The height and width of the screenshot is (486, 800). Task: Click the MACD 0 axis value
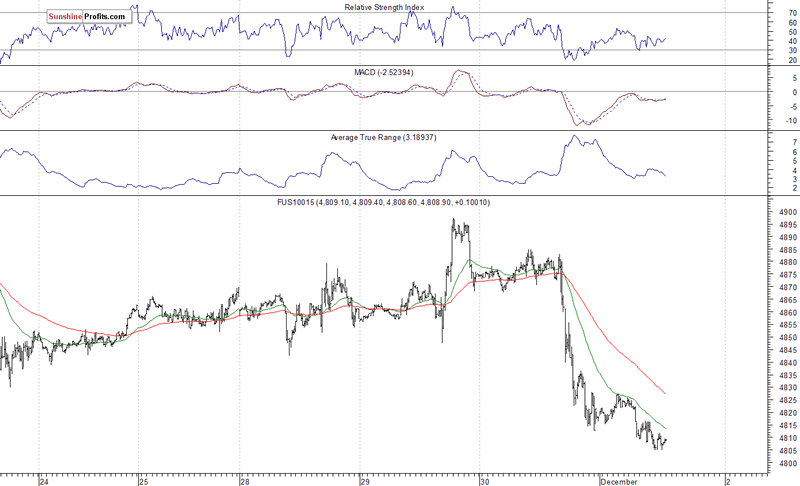pyautogui.click(x=794, y=92)
